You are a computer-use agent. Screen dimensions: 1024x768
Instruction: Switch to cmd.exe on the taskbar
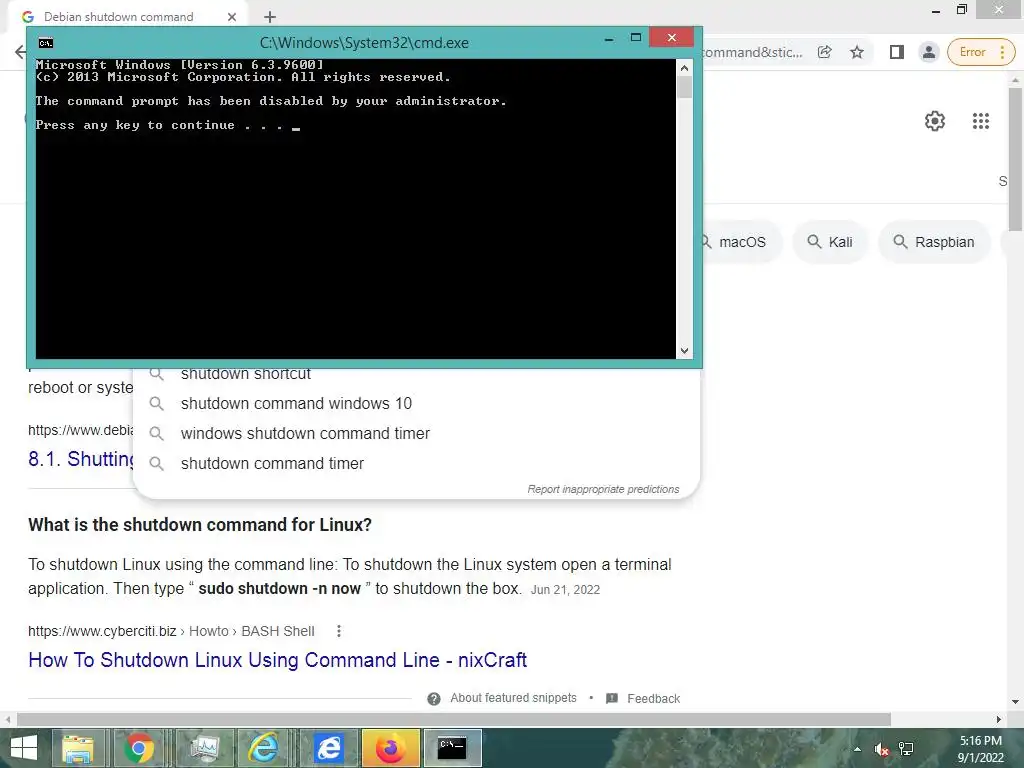tap(453, 748)
